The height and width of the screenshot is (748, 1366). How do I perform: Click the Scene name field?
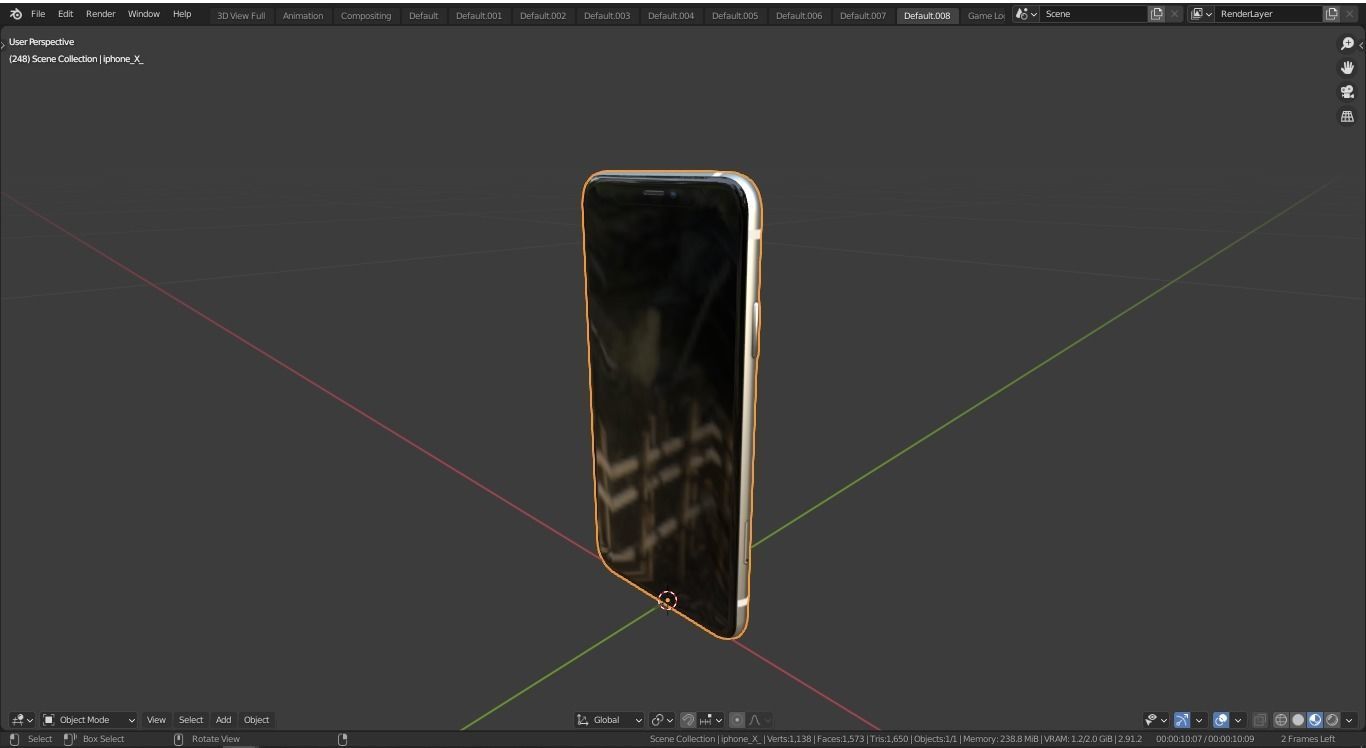pos(1094,14)
